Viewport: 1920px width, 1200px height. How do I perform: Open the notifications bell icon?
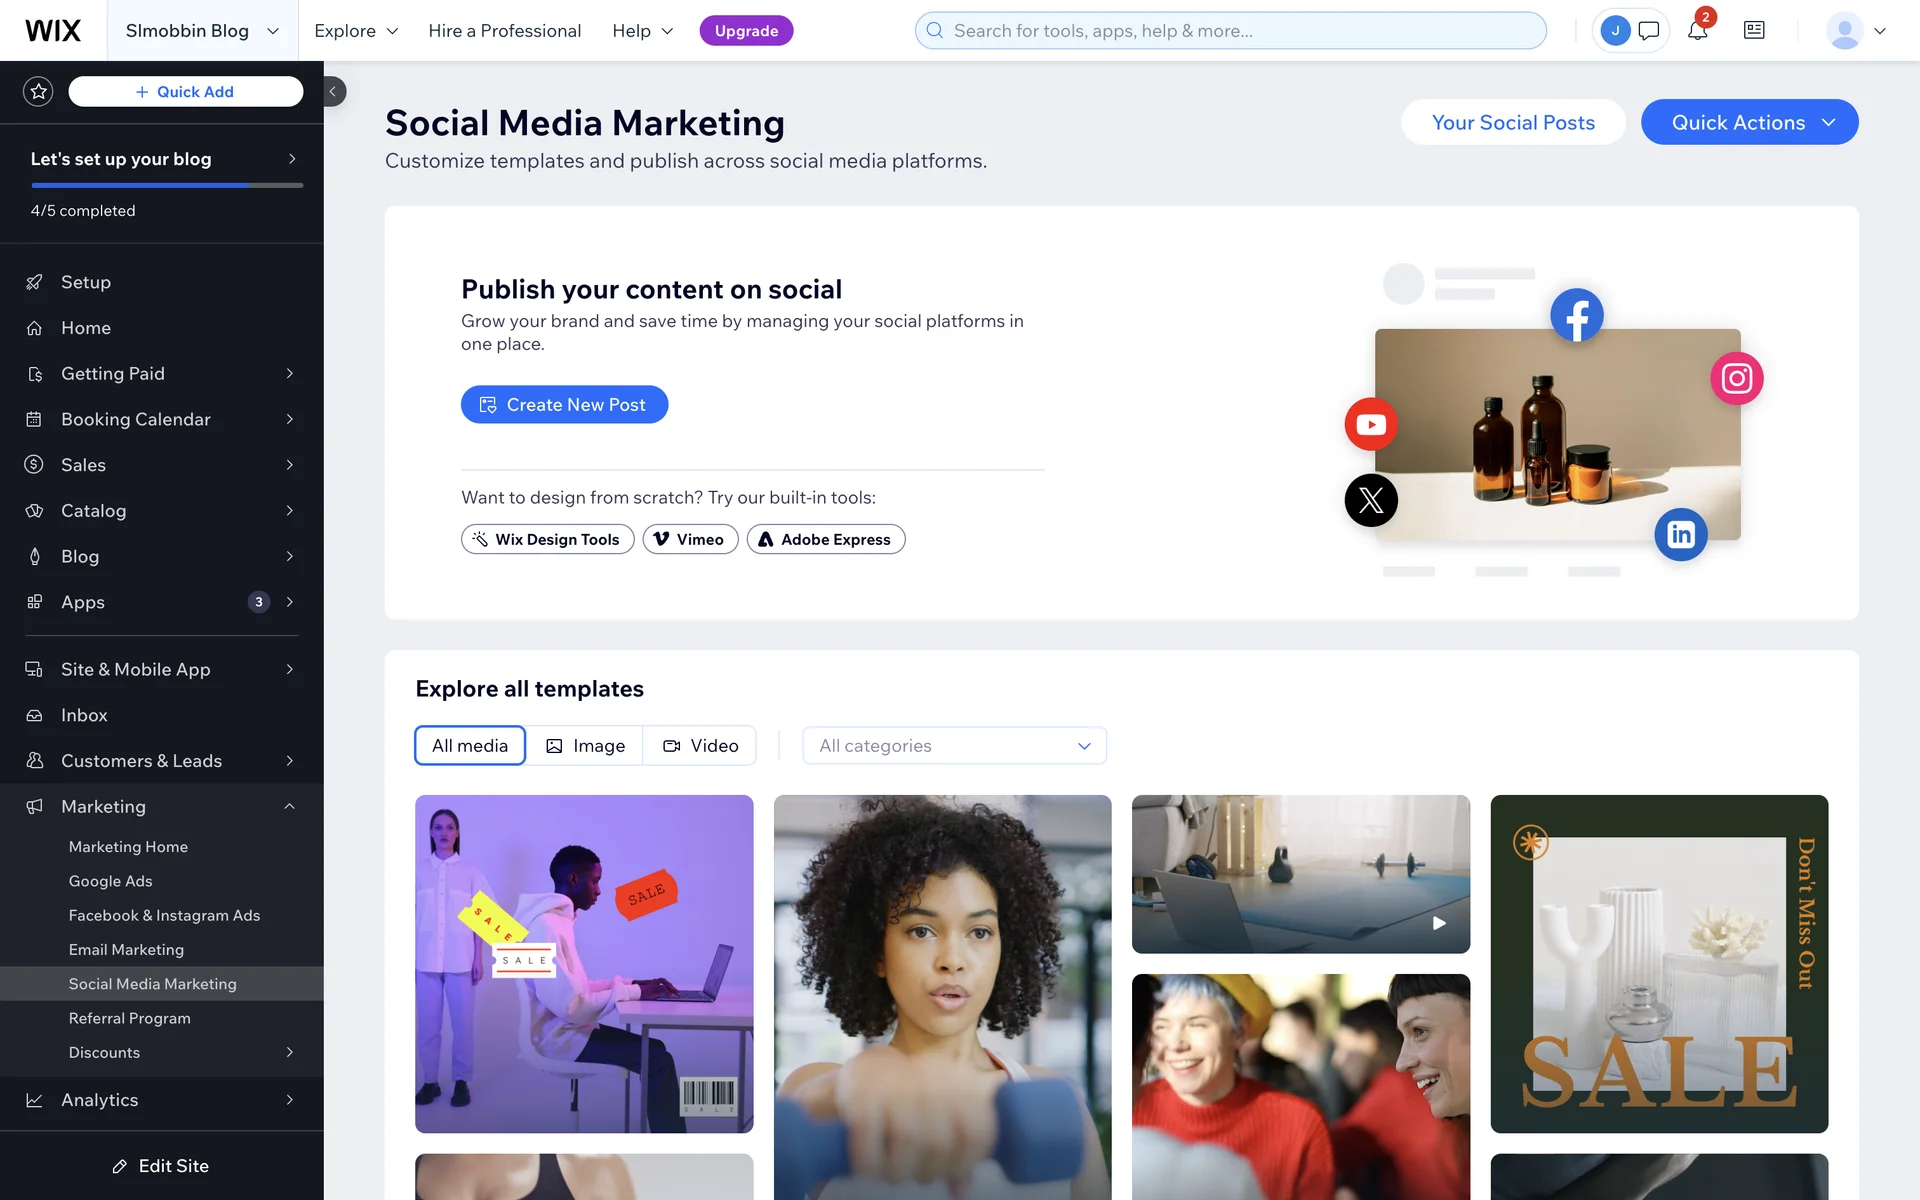point(1697,30)
